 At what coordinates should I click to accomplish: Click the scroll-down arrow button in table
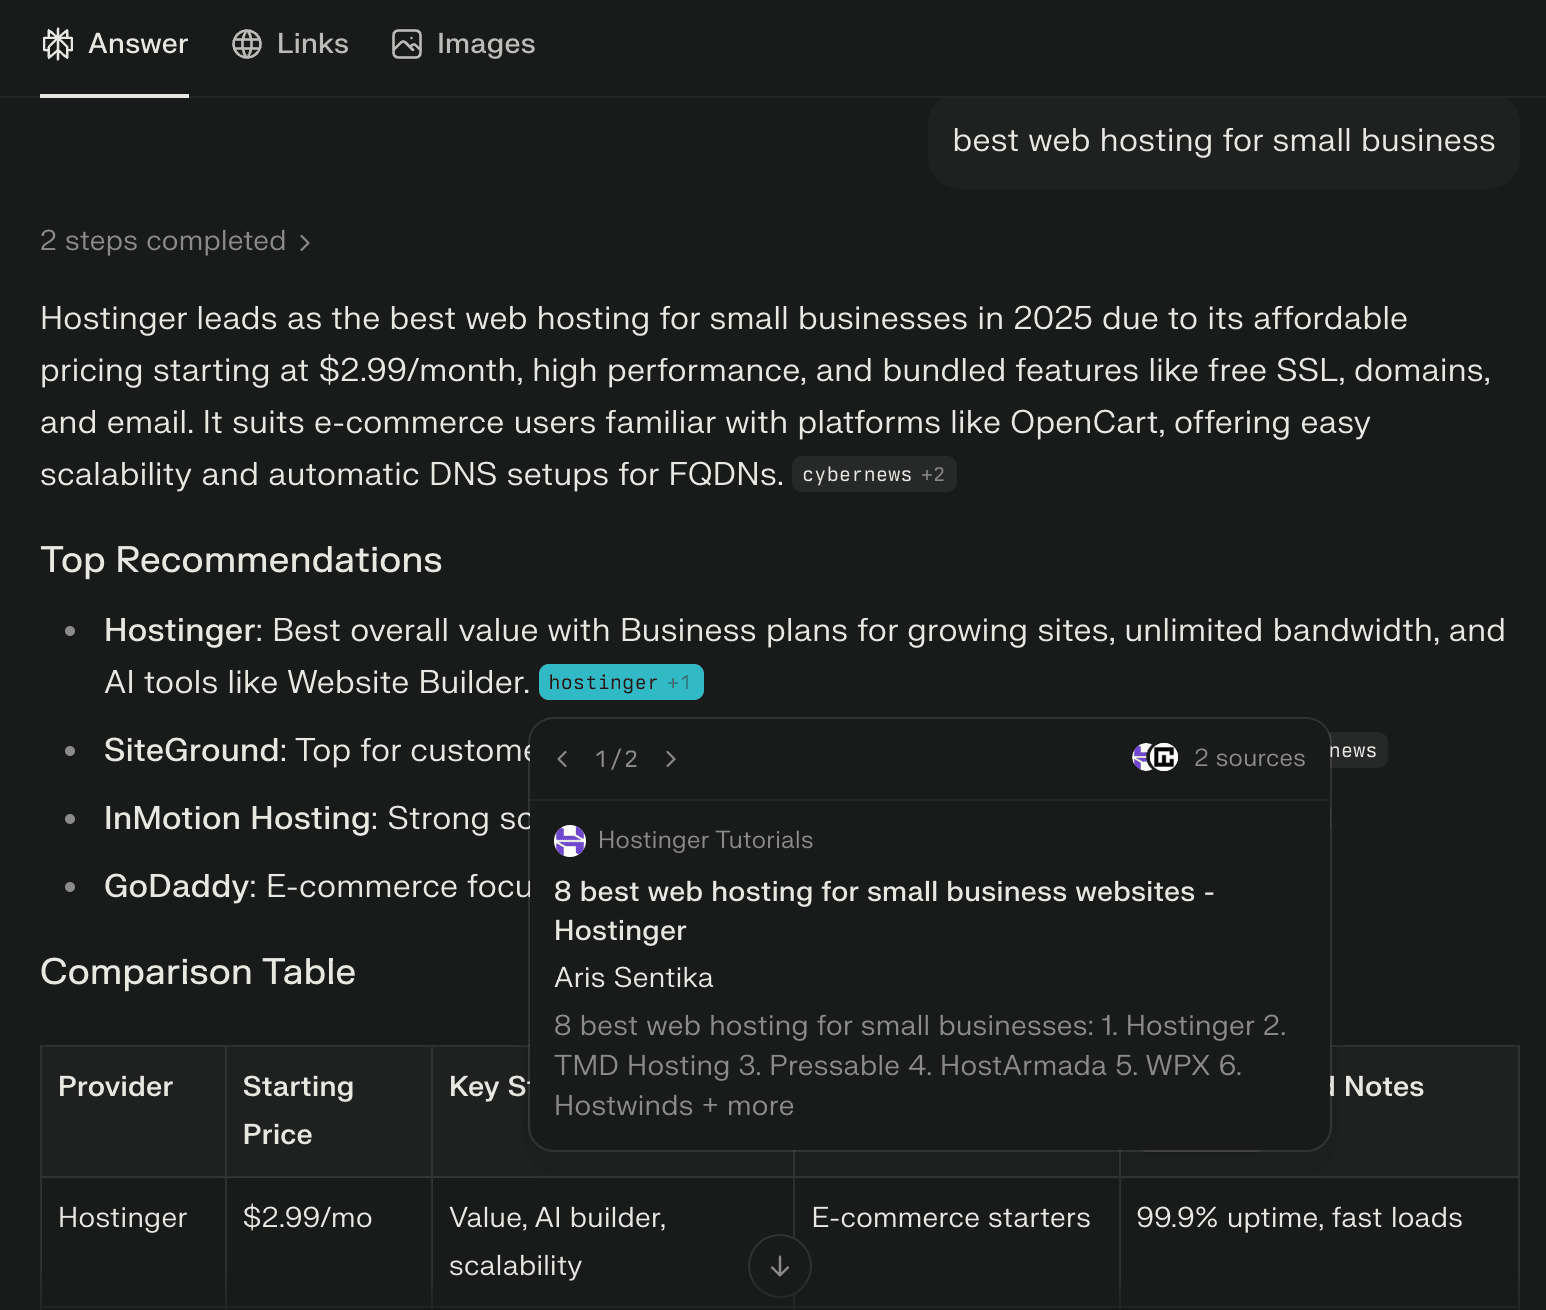coord(779,1265)
